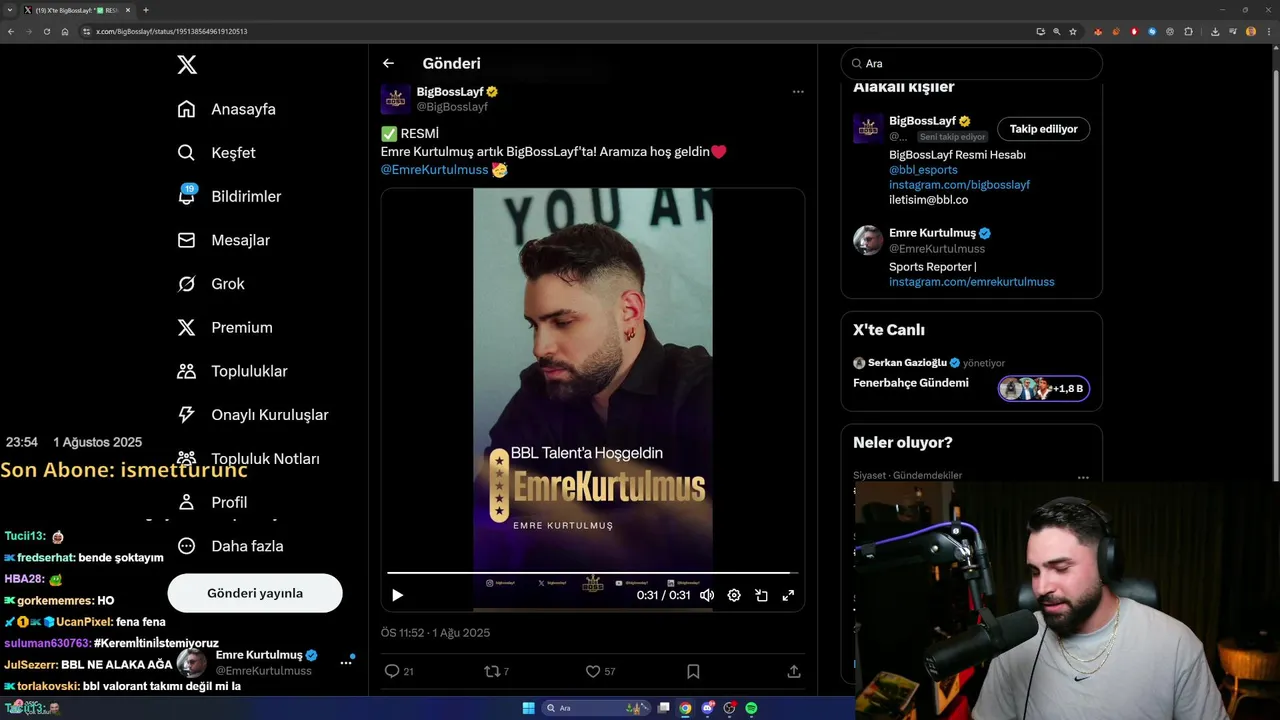The image size is (1280, 720).
Task: Seek on the video progress bar
Action: coord(592,573)
